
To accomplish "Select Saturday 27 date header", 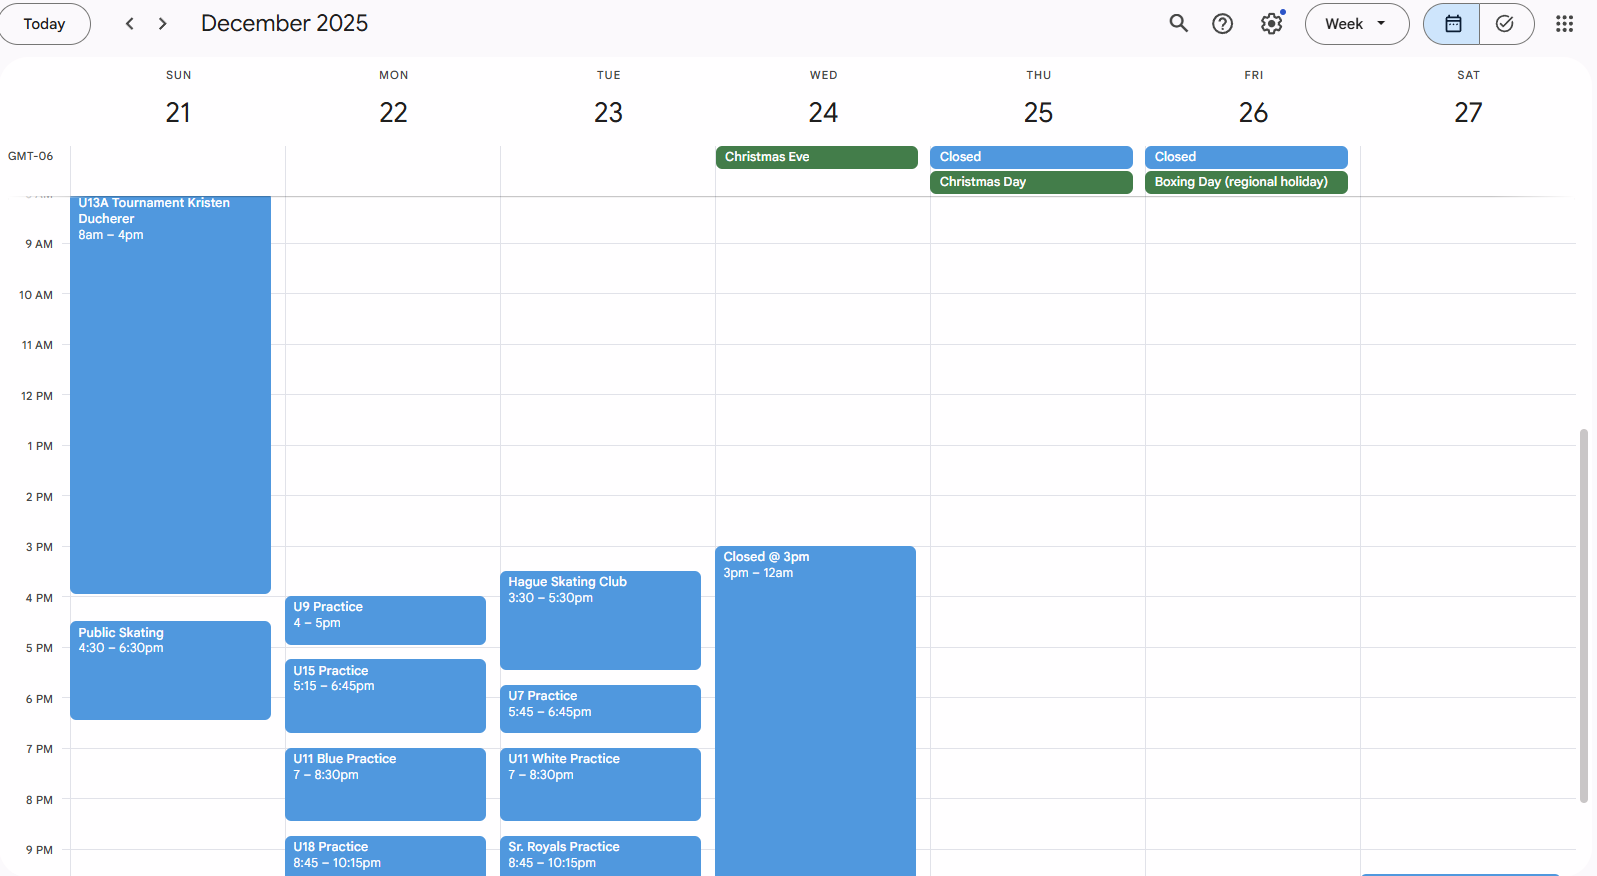I will pos(1467,112).
